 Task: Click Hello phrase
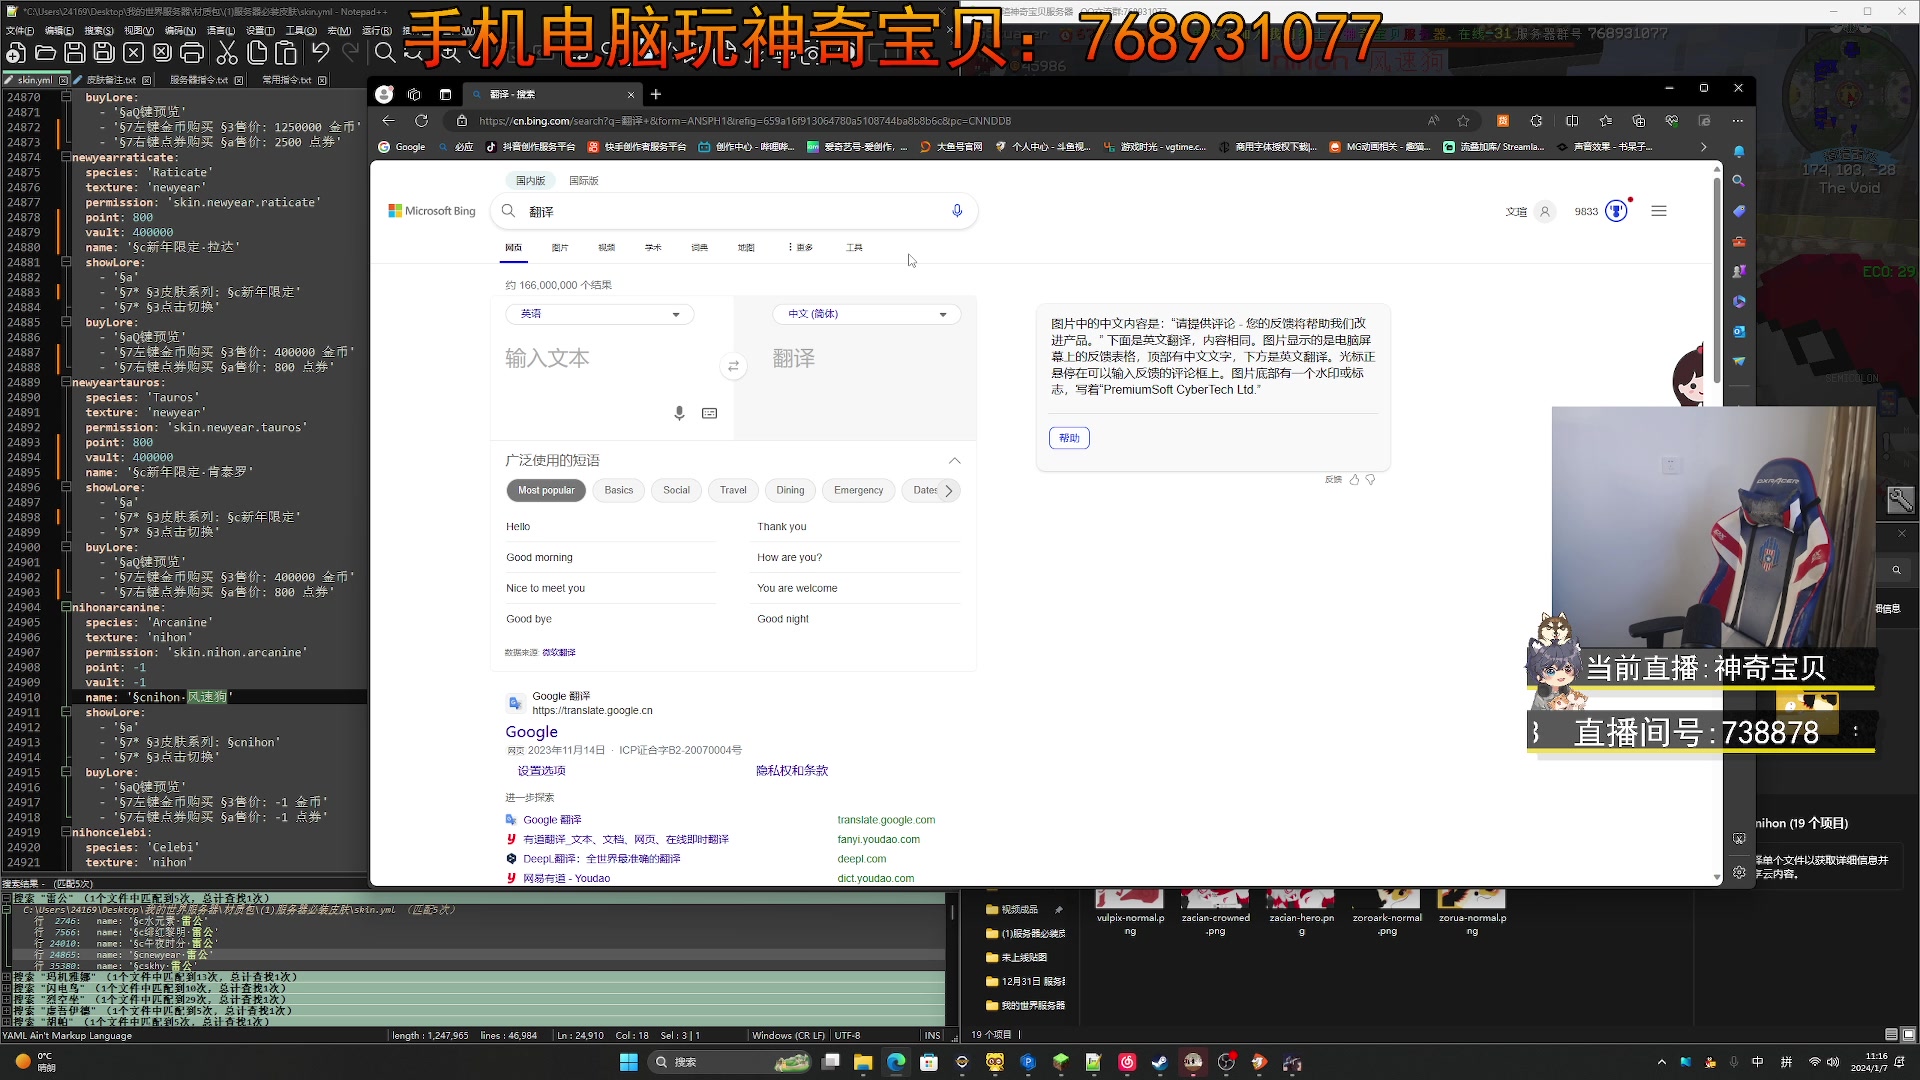pos(518,527)
